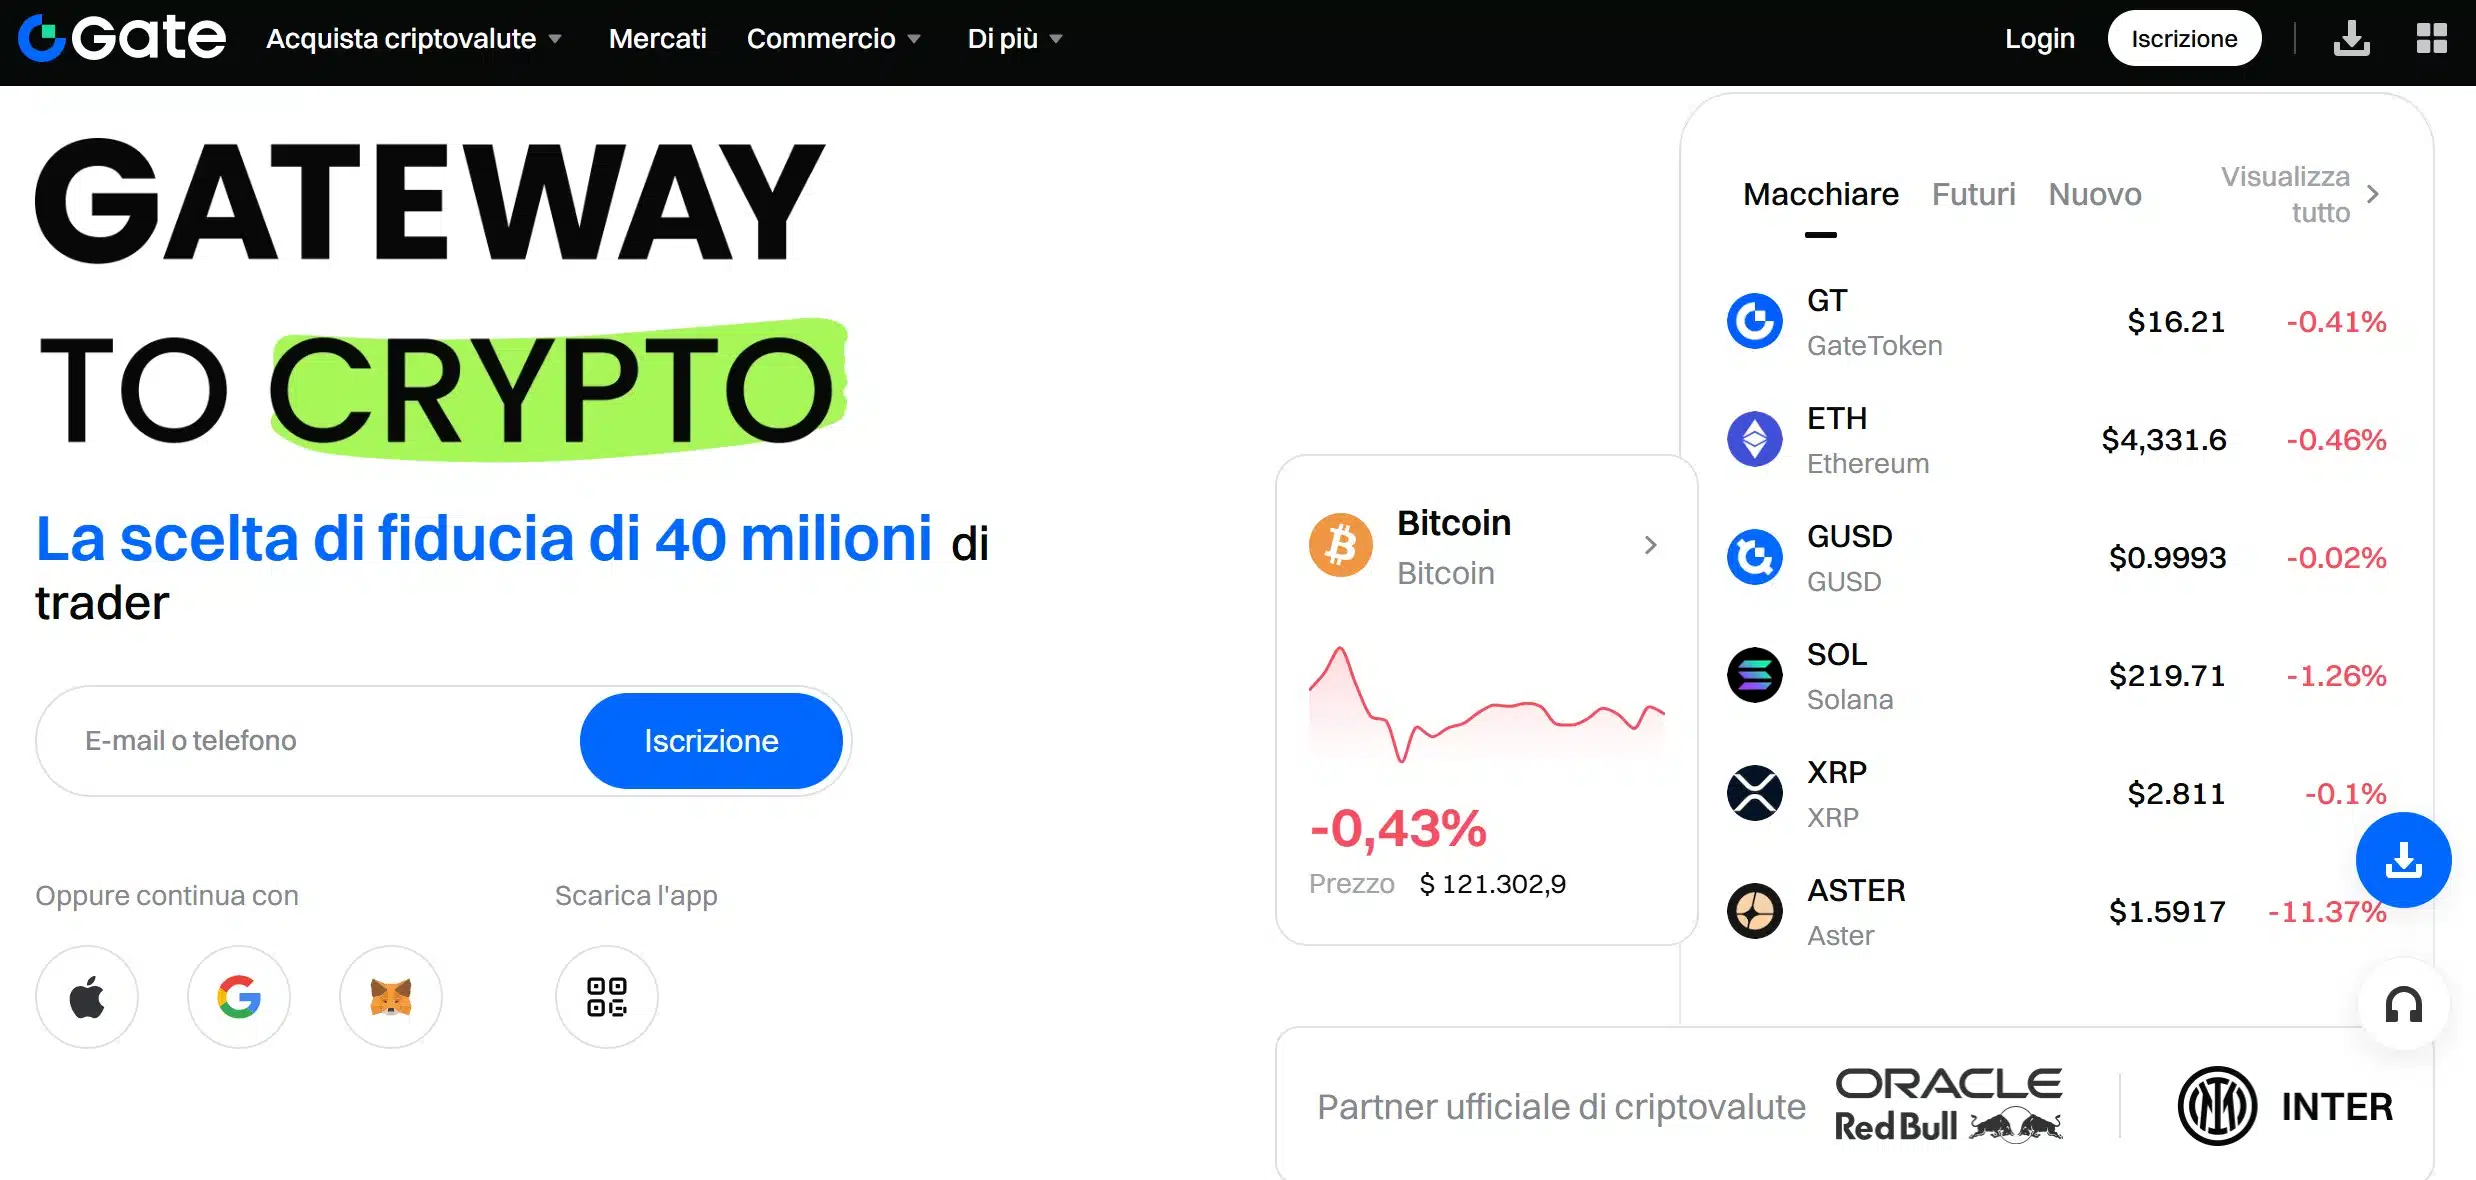2476x1180 pixels.
Task: Continue with Google sign-in icon
Action: tap(239, 997)
